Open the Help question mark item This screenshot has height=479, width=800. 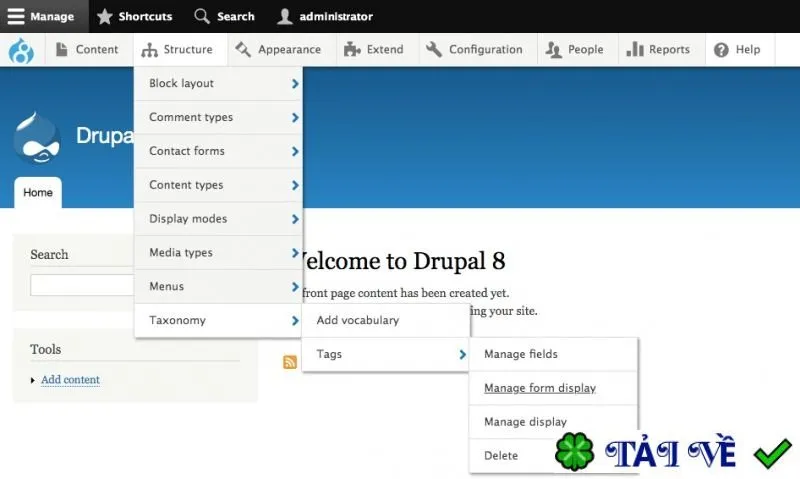[x=737, y=49]
